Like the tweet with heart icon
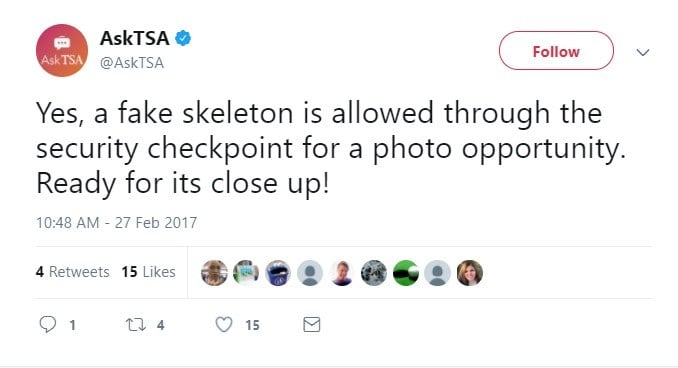Screen dimensions: 678x368 224,325
